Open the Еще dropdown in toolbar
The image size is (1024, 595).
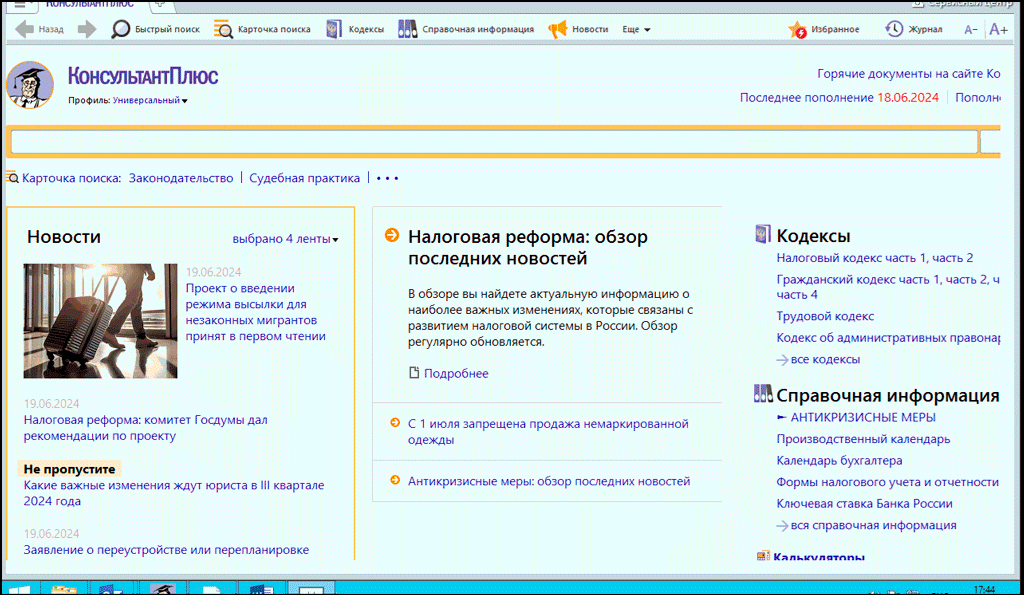[636, 29]
